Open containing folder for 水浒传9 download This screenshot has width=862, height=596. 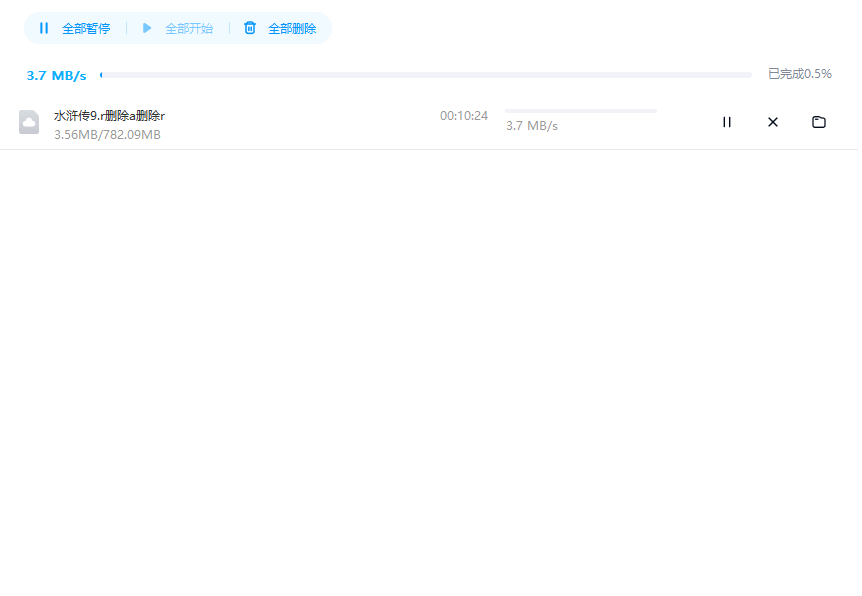point(819,122)
